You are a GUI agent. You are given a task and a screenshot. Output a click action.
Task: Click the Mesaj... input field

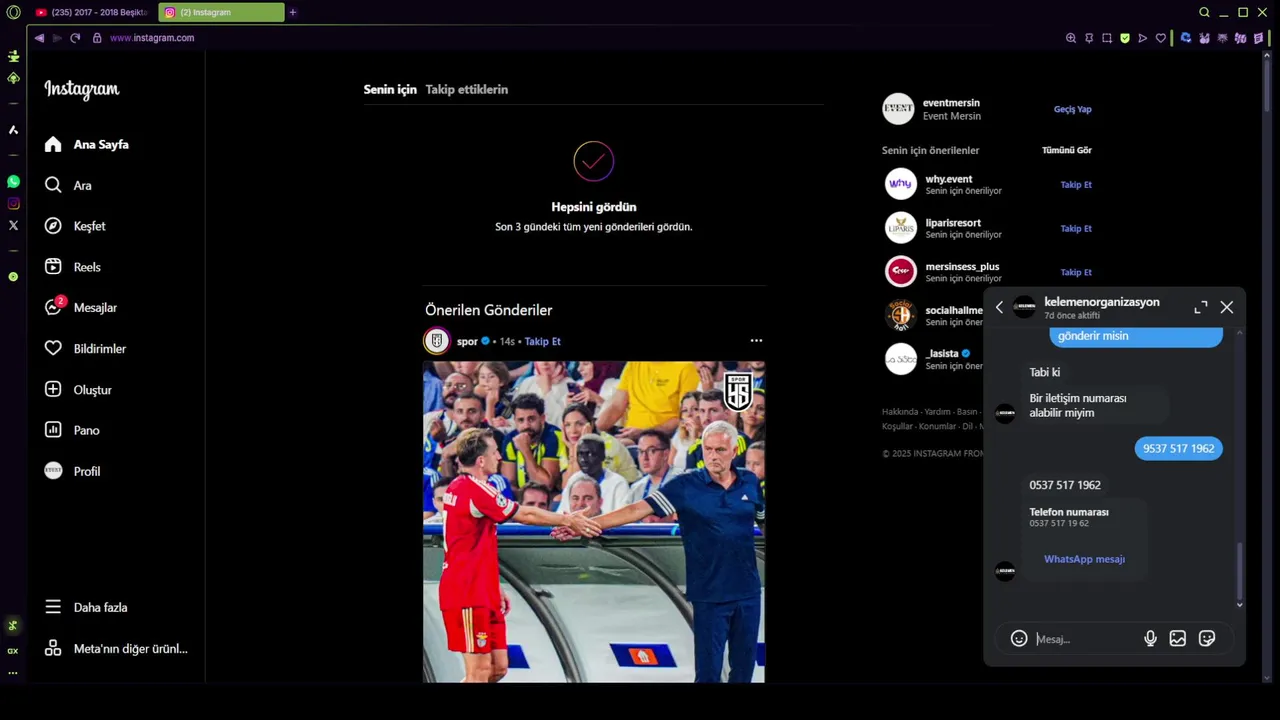pyautogui.click(x=1084, y=639)
